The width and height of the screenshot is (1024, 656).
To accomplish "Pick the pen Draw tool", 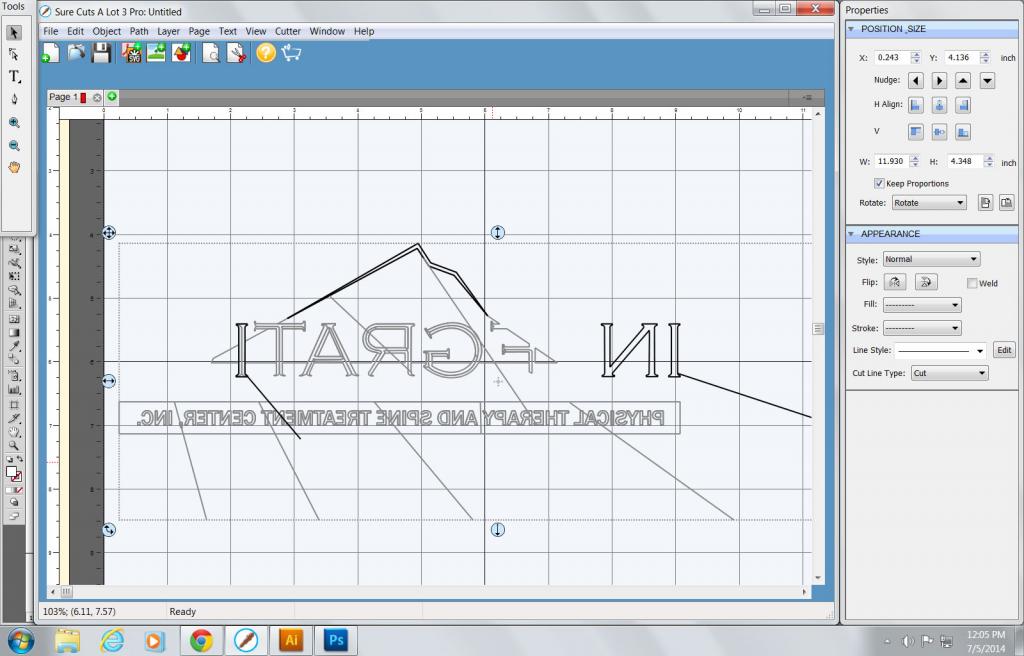I will click(x=14, y=99).
